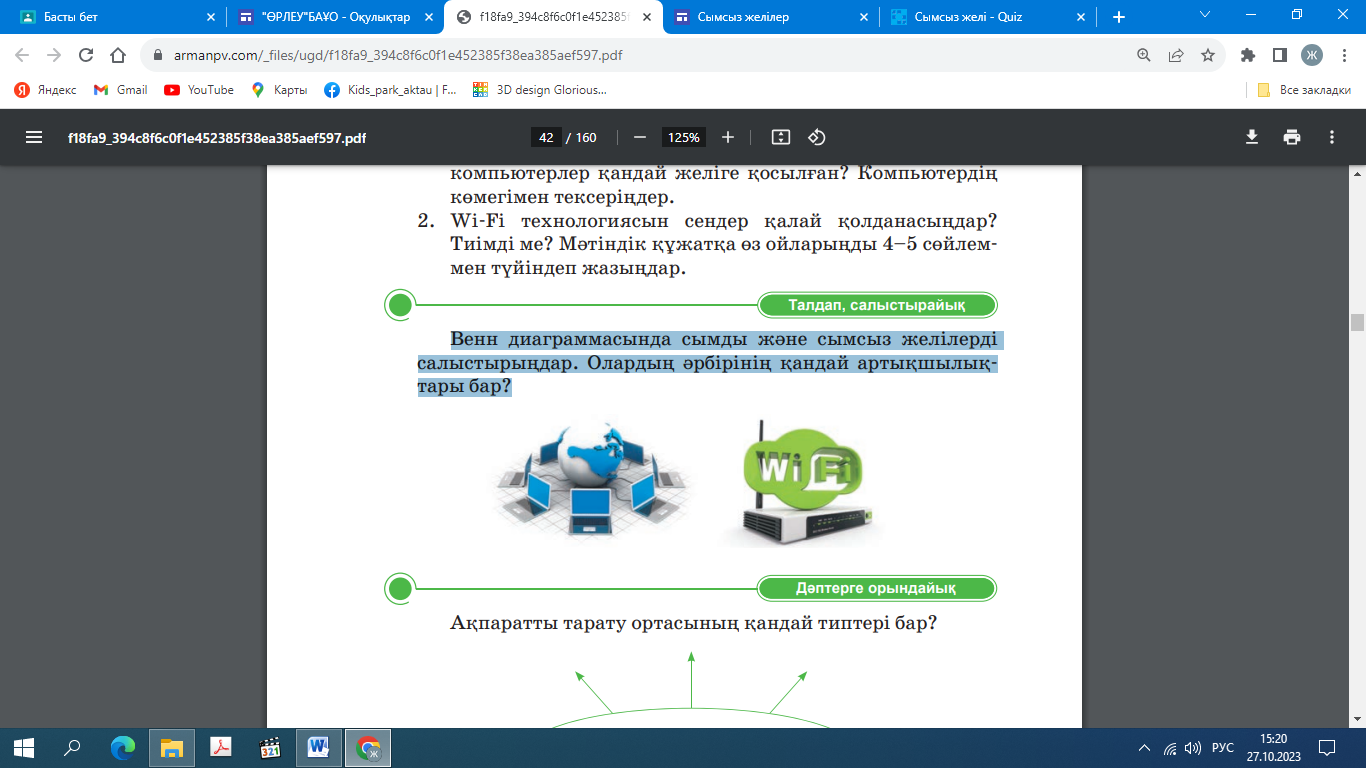Zoom in the PDF document
Image resolution: width=1366 pixels, height=768 pixels.
pos(728,137)
